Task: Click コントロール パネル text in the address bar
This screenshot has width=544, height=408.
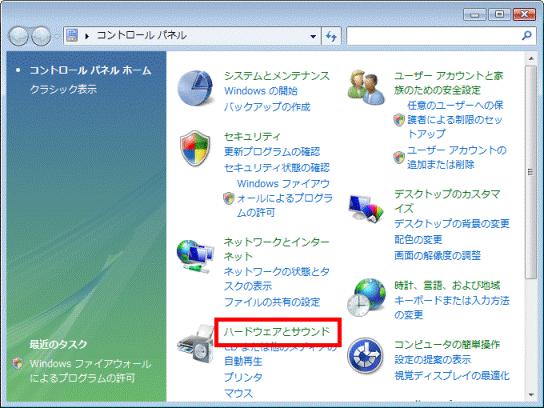Action: pyautogui.click(x=142, y=35)
